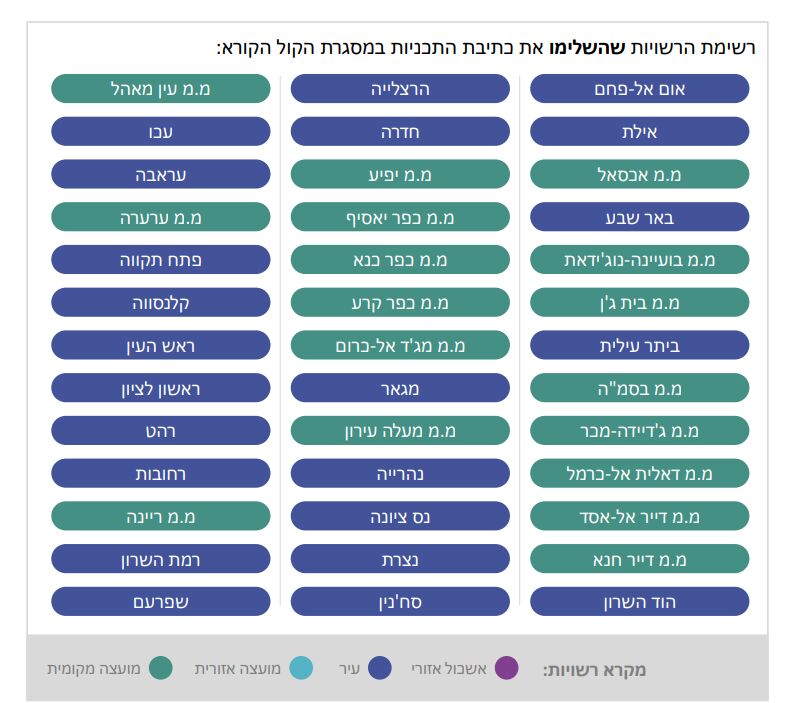Image resolution: width=811 pixels, height=703 pixels.
Task: Click the רמת השרון pill
Action: pos(161,559)
